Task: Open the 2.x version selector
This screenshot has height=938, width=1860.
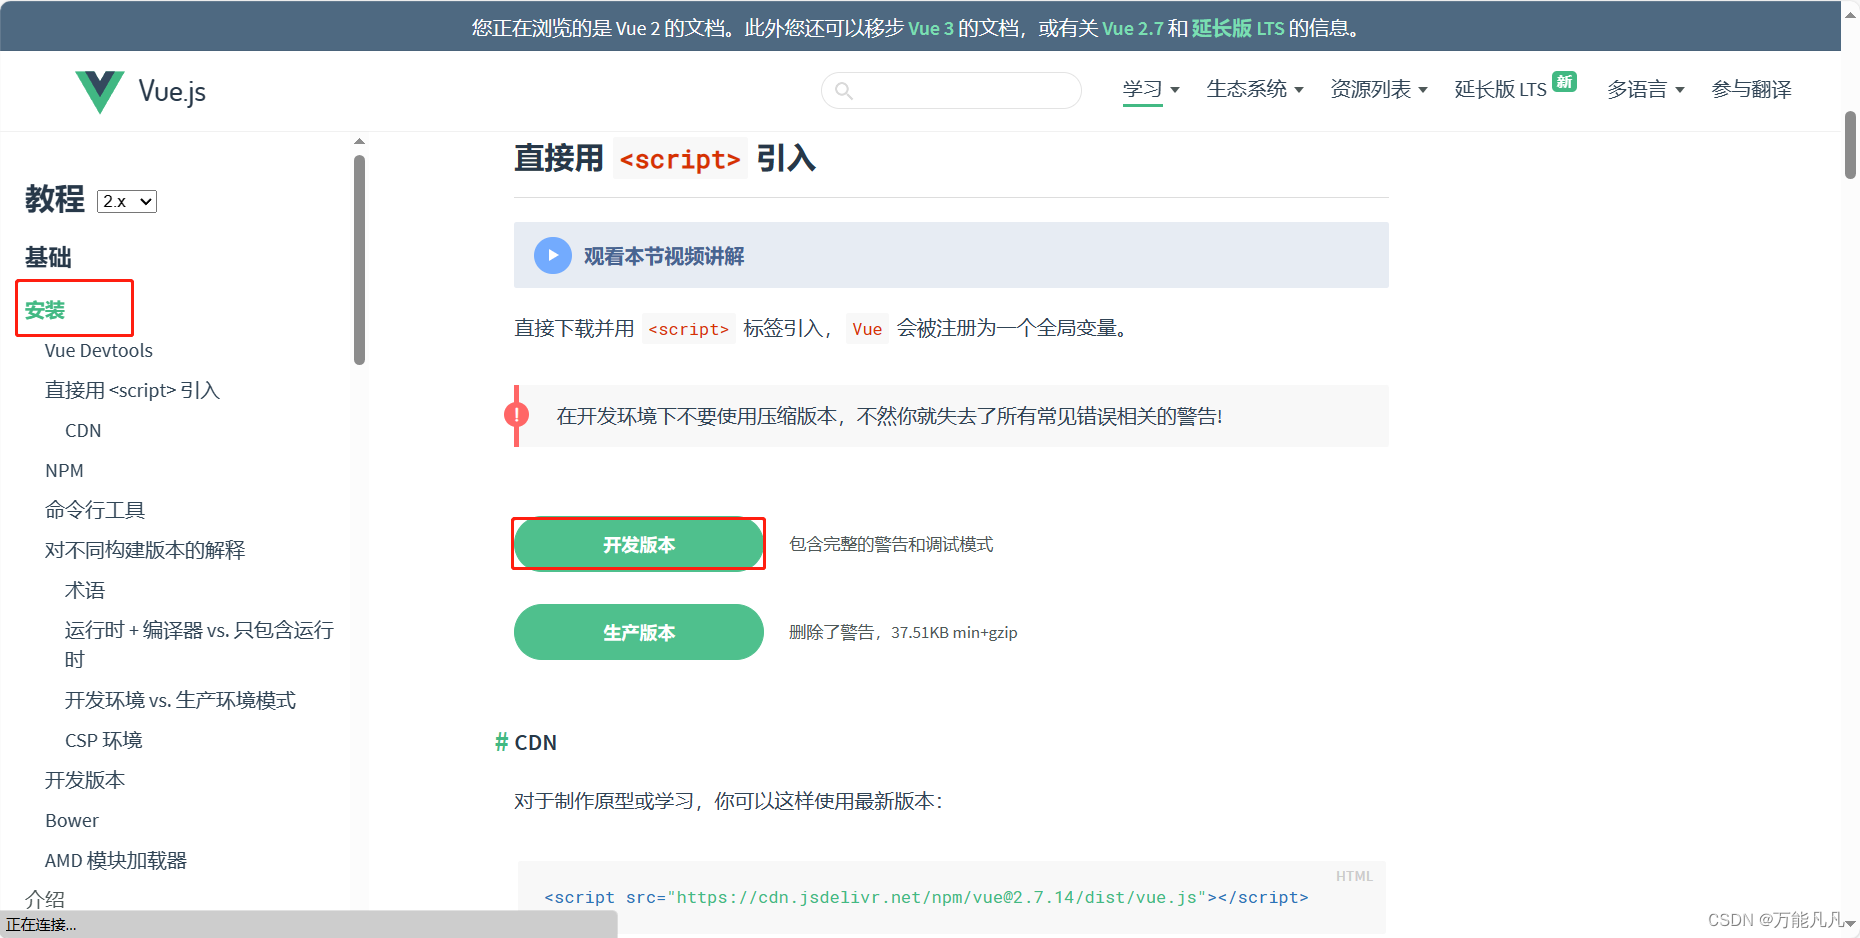Action: pyautogui.click(x=126, y=201)
